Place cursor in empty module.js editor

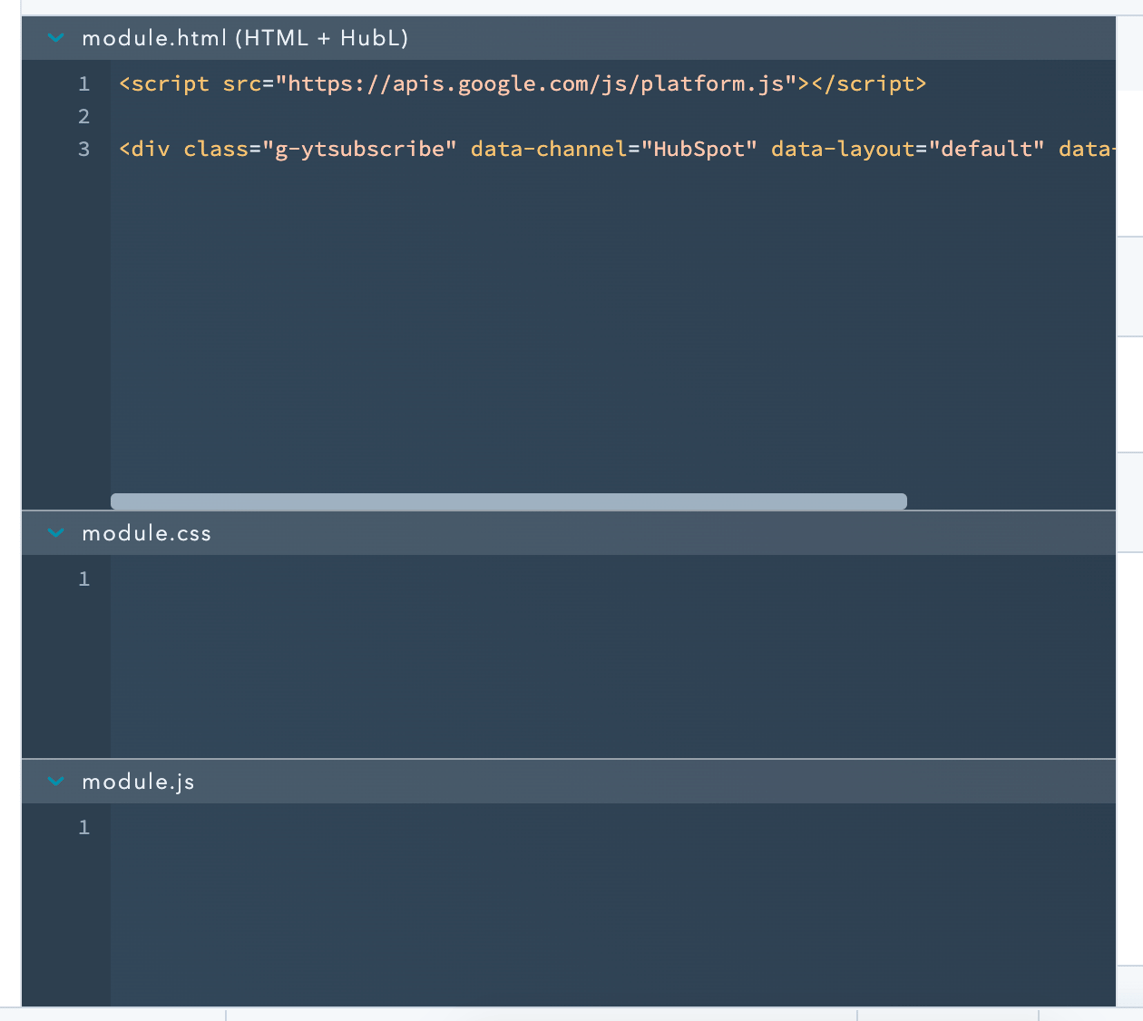(x=600, y=900)
